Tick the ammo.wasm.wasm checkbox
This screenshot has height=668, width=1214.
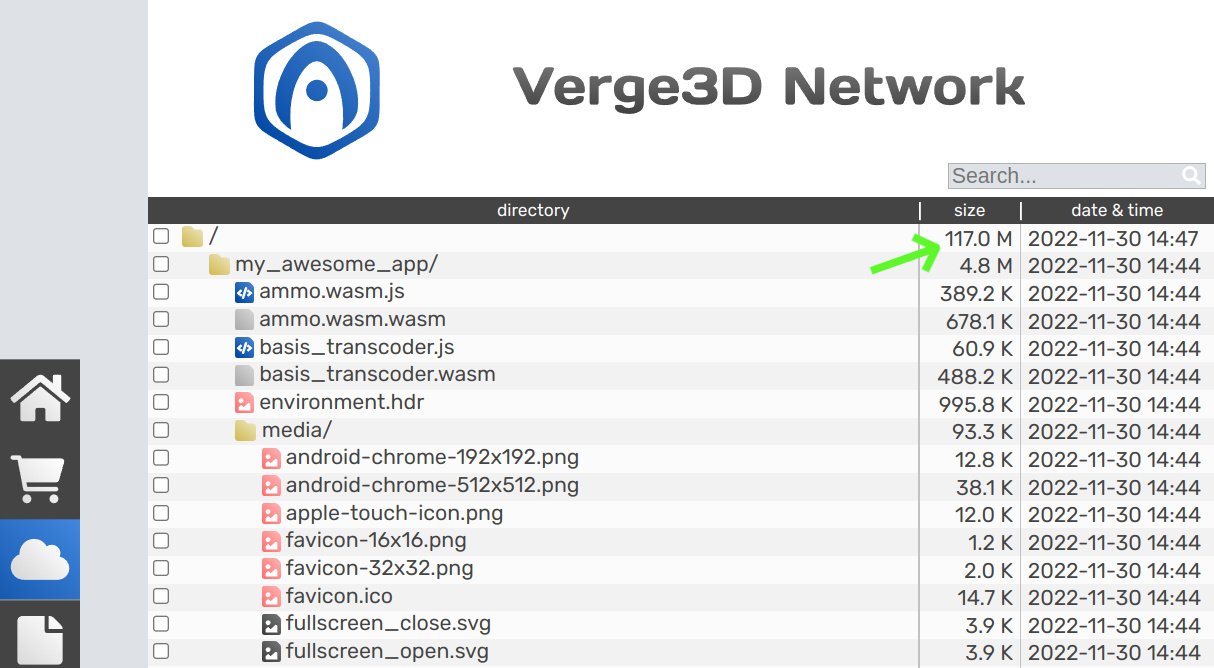pyautogui.click(x=161, y=320)
